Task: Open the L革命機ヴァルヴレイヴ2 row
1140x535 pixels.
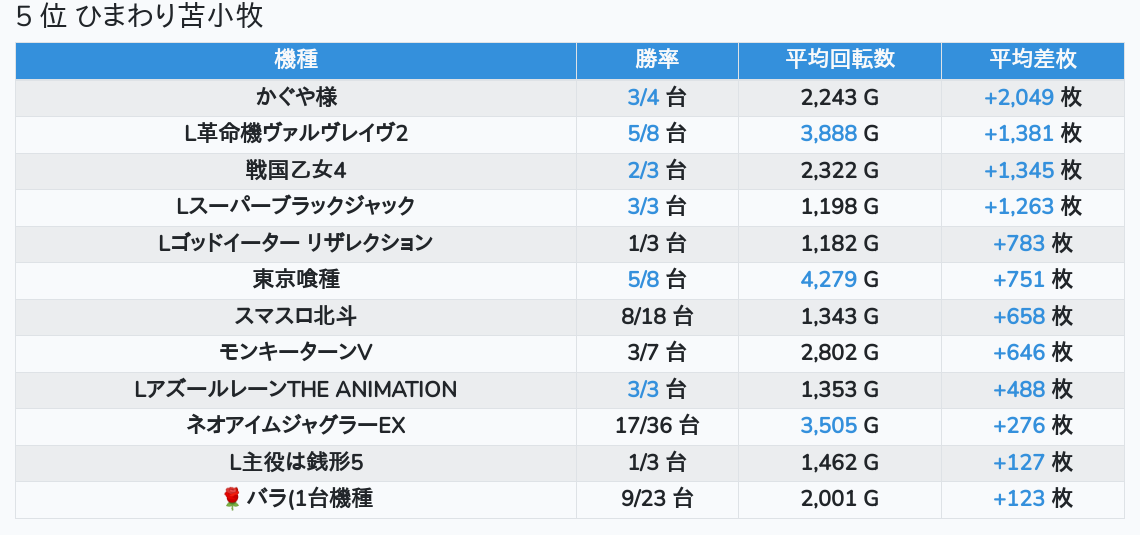Action: (x=295, y=134)
